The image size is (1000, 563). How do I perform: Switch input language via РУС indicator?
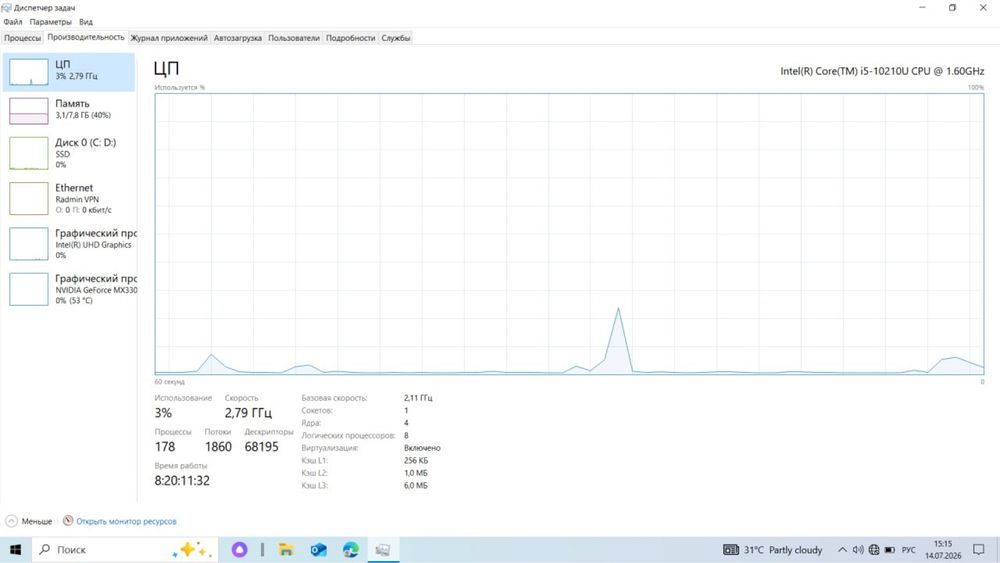click(x=909, y=550)
